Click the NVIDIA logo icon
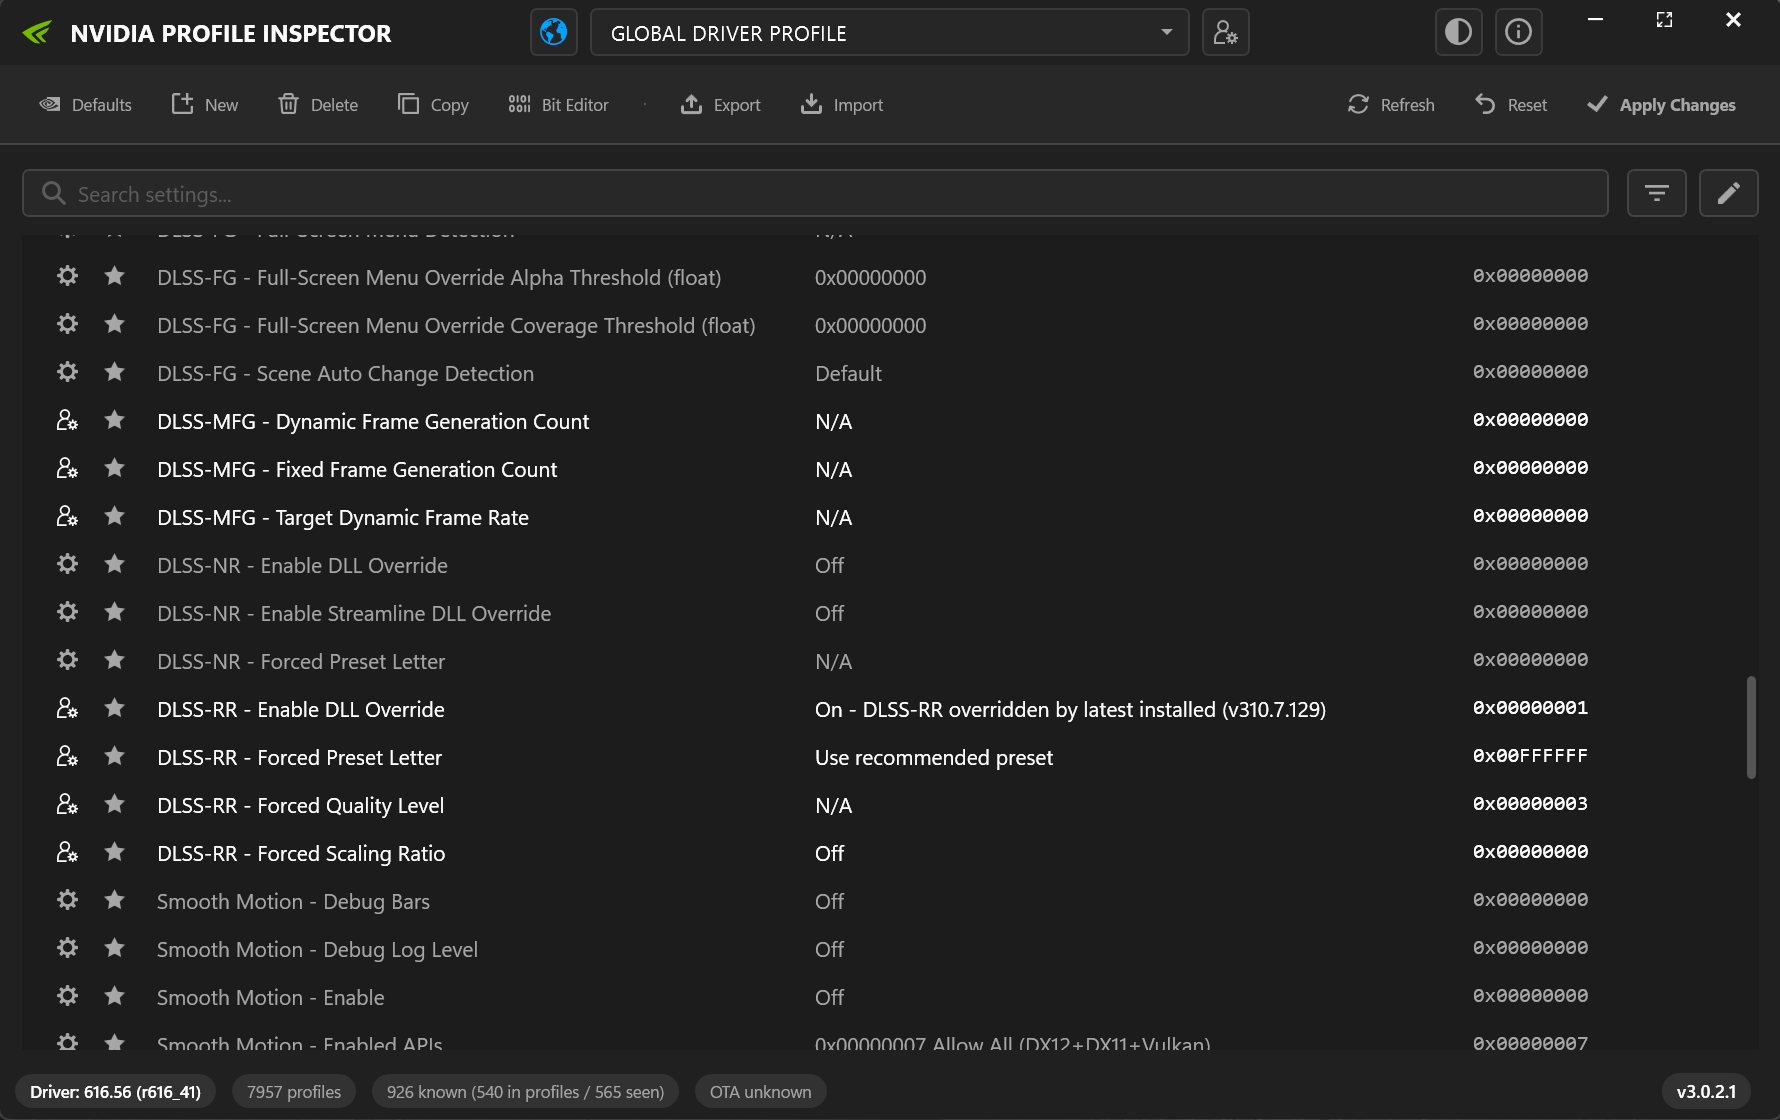The image size is (1780, 1120). tap(37, 33)
